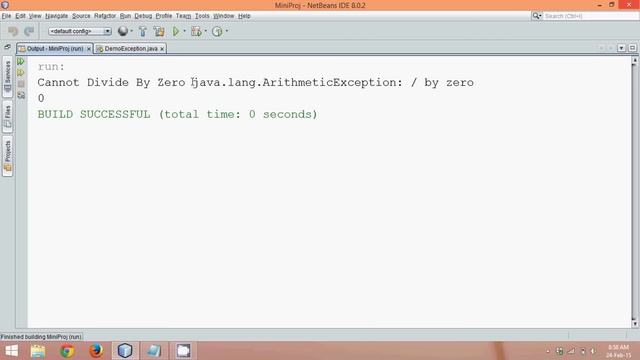Click the Redo toolbar icon

[29, 31]
